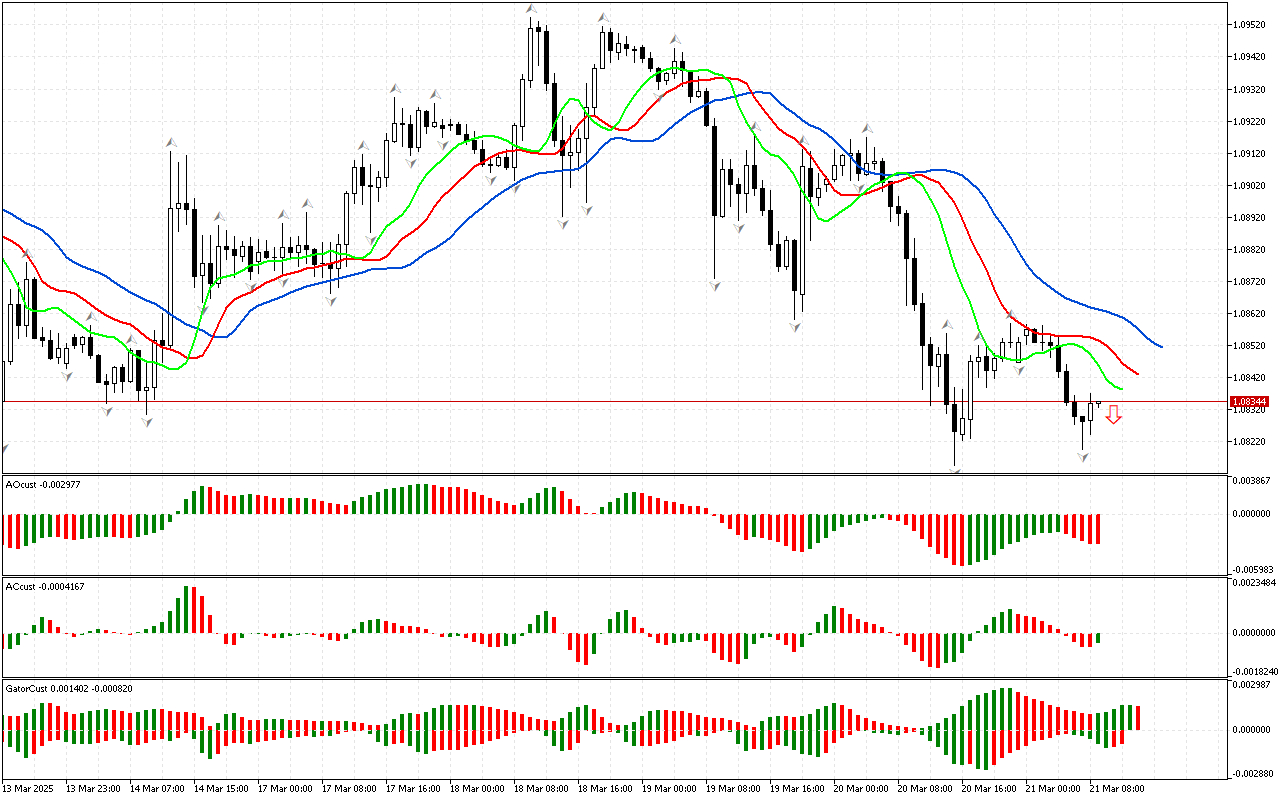This screenshot has height=800, width=1280.
Task: Select the red current price tag 1.08344
Action: 1250,402
